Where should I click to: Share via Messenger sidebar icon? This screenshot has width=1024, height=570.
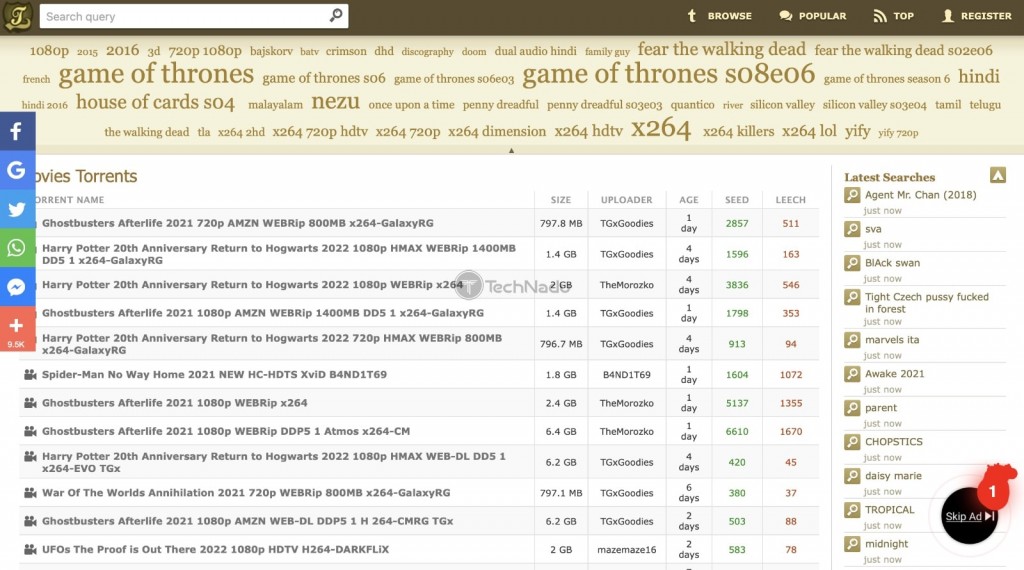(x=17, y=287)
